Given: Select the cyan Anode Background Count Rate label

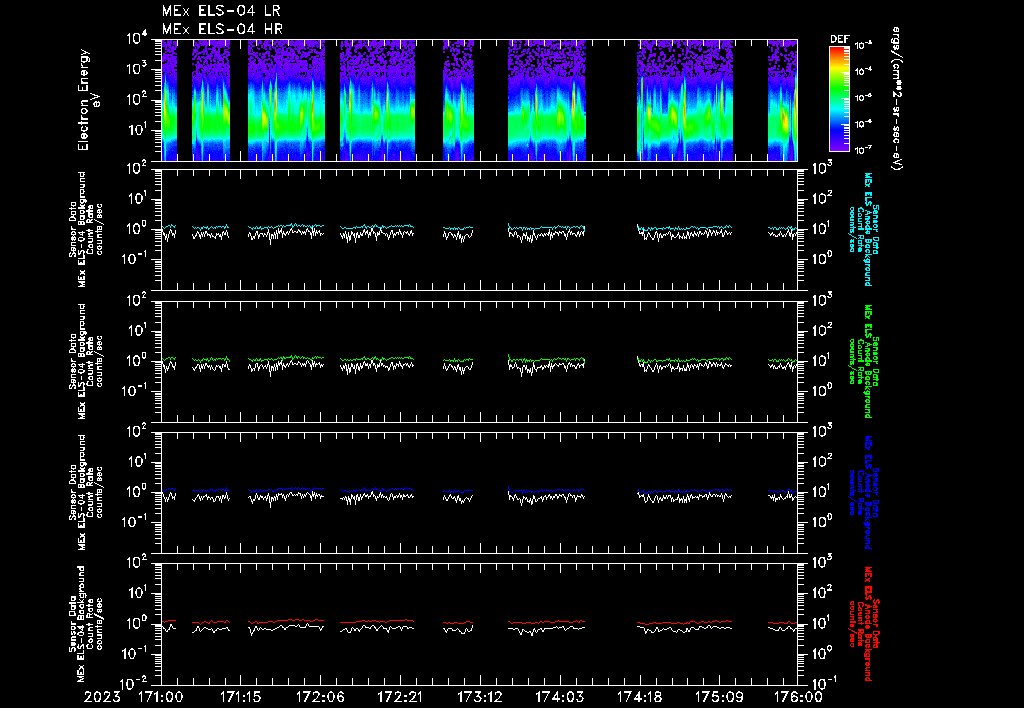Looking at the screenshot, I should pyautogui.click(x=863, y=229).
